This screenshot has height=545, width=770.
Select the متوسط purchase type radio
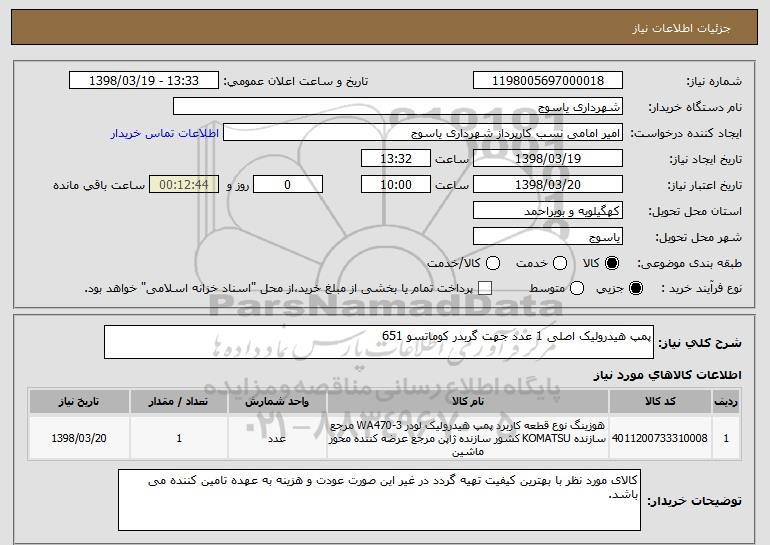(x=577, y=288)
